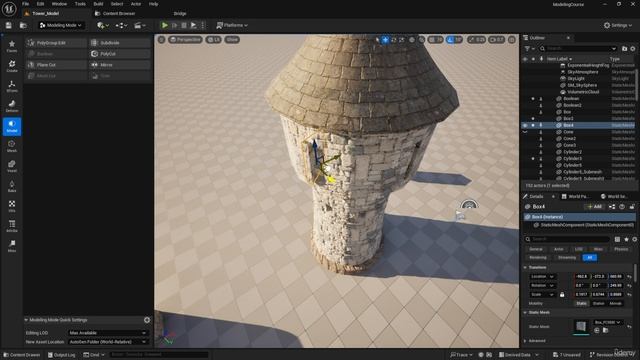Open the Create tool category
The image size is (640, 360).
(x=12, y=66)
